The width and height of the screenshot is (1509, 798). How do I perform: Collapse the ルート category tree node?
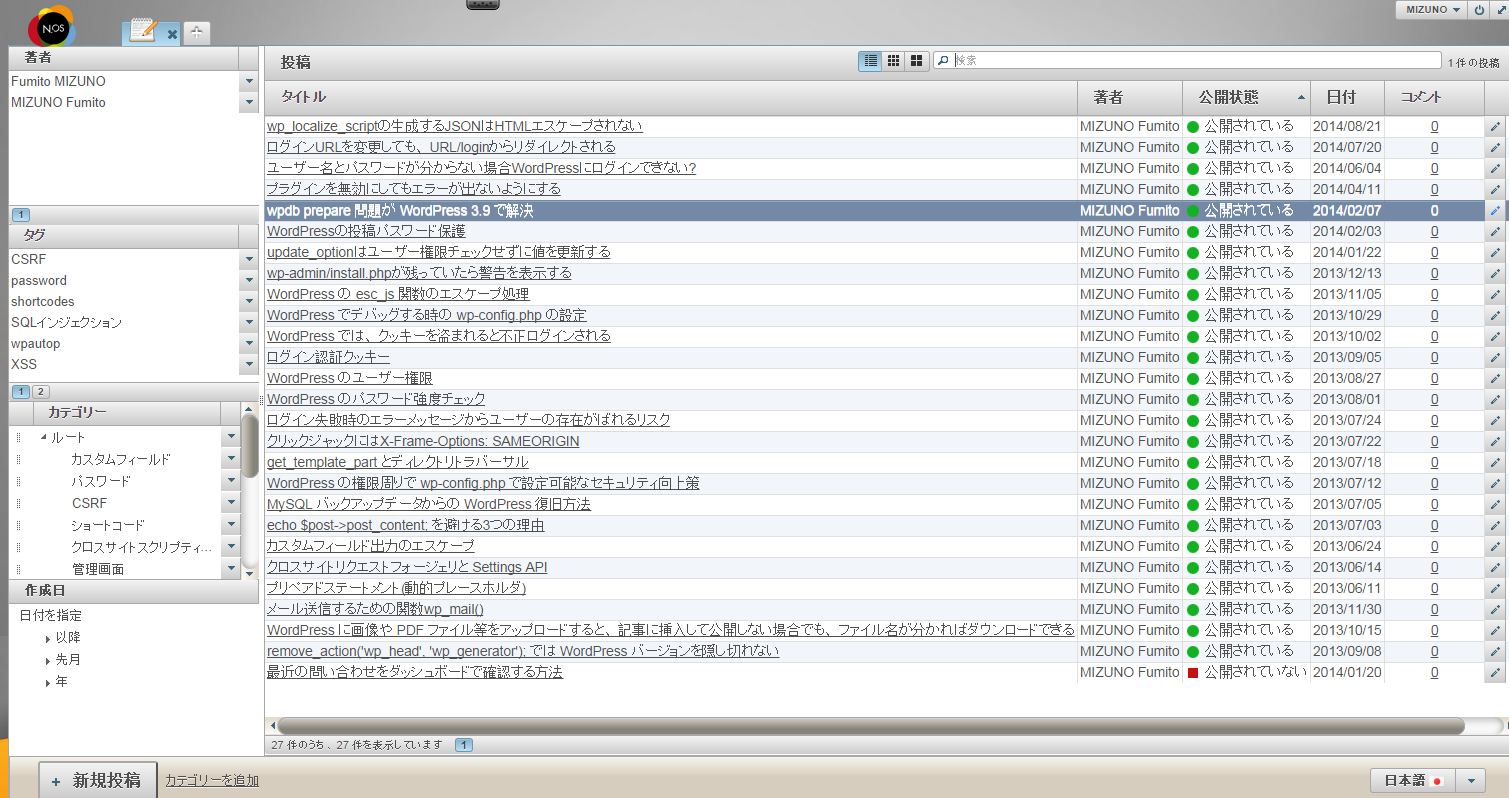(x=44, y=438)
